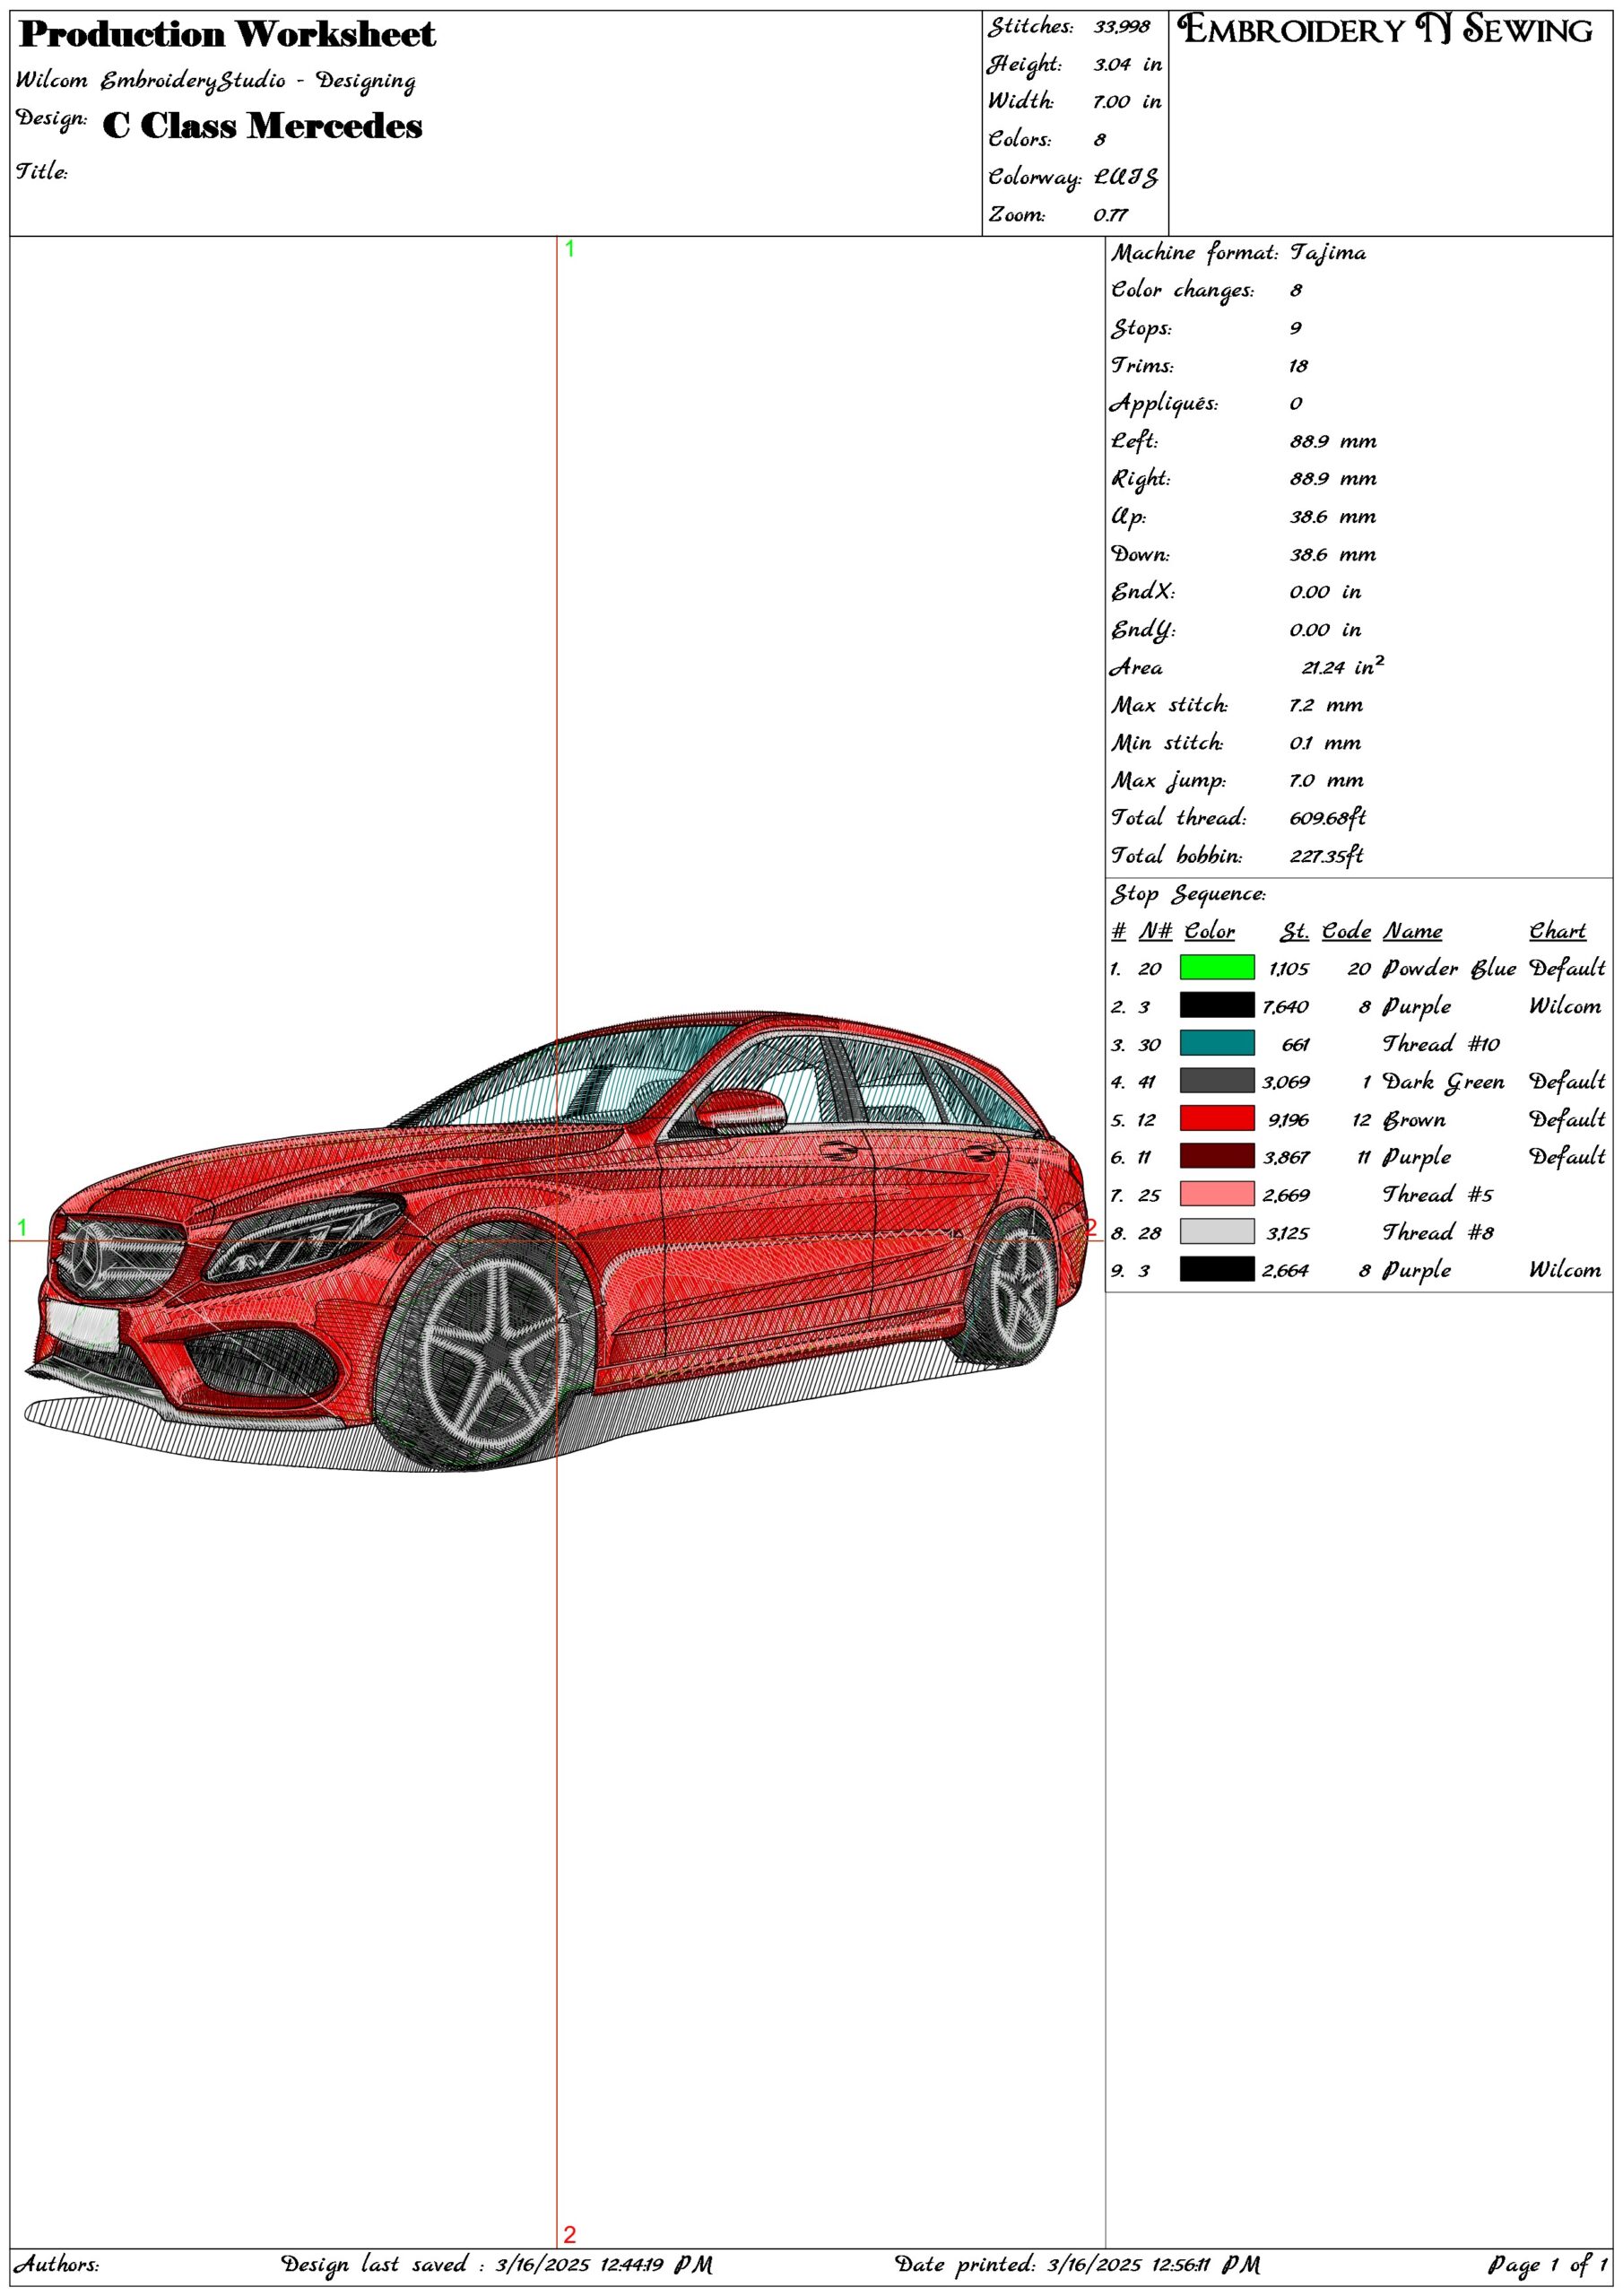Click the Max stitch value '7.2 mm'
The image size is (1623, 2296).
(1325, 705)
